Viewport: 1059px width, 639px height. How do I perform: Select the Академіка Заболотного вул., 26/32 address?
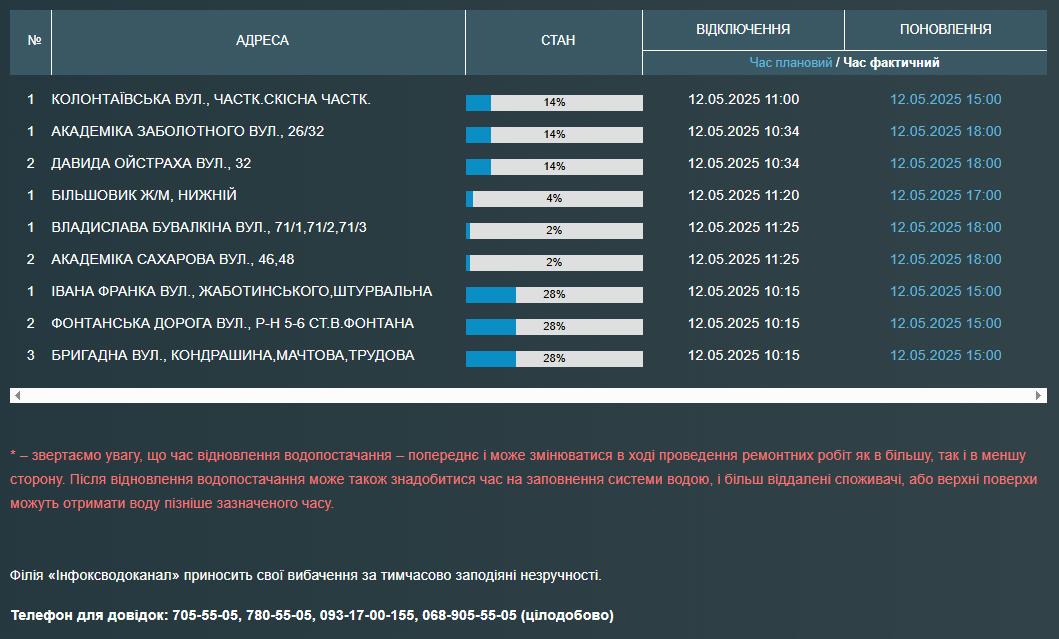[x=188, y=131]
